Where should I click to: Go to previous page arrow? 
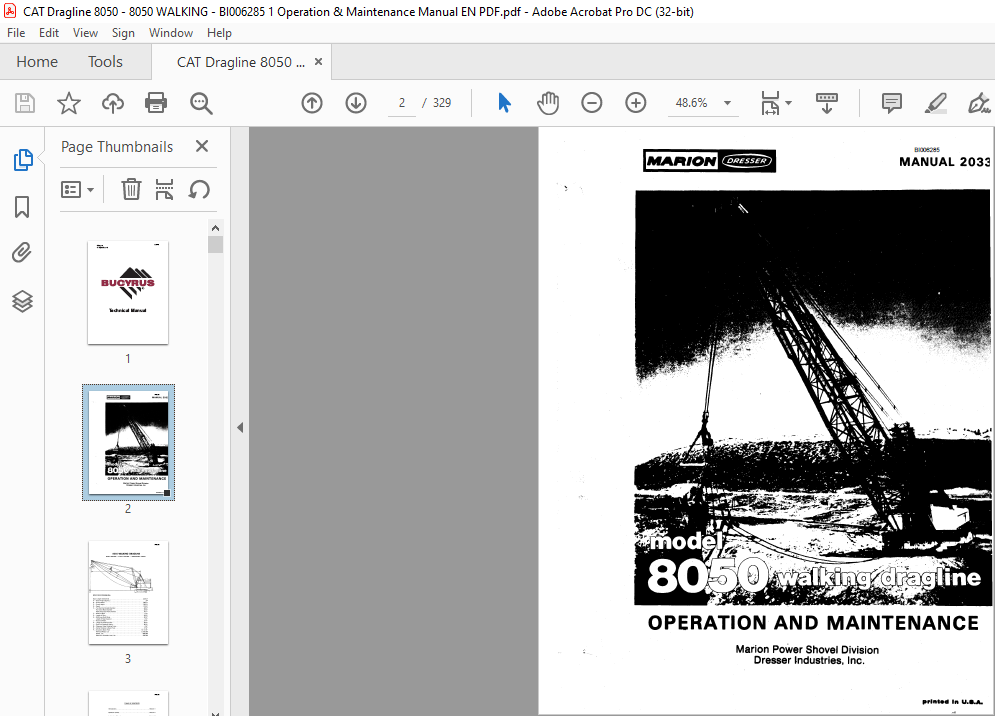point(312,103)
